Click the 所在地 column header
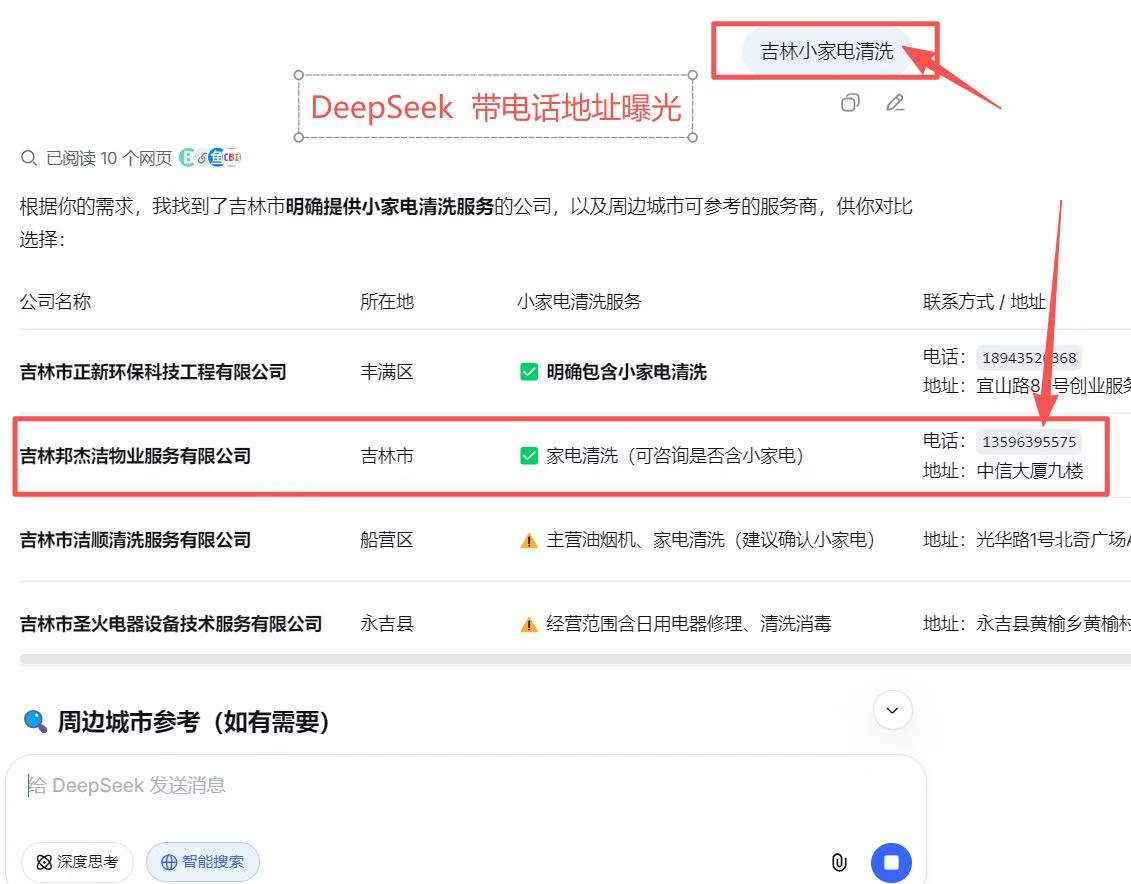The height and width of the screenshot is (884, 1131). tap(387, 301)
